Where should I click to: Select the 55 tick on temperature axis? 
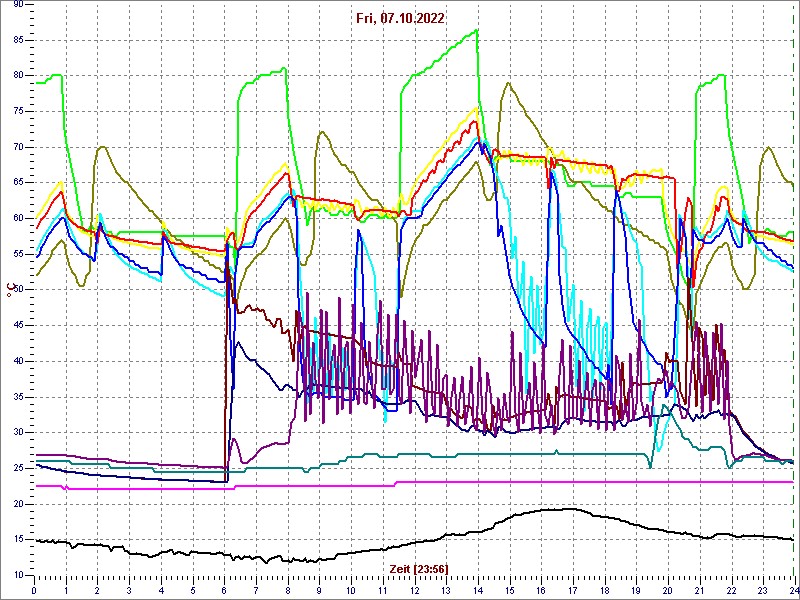[x=18, y=254]
